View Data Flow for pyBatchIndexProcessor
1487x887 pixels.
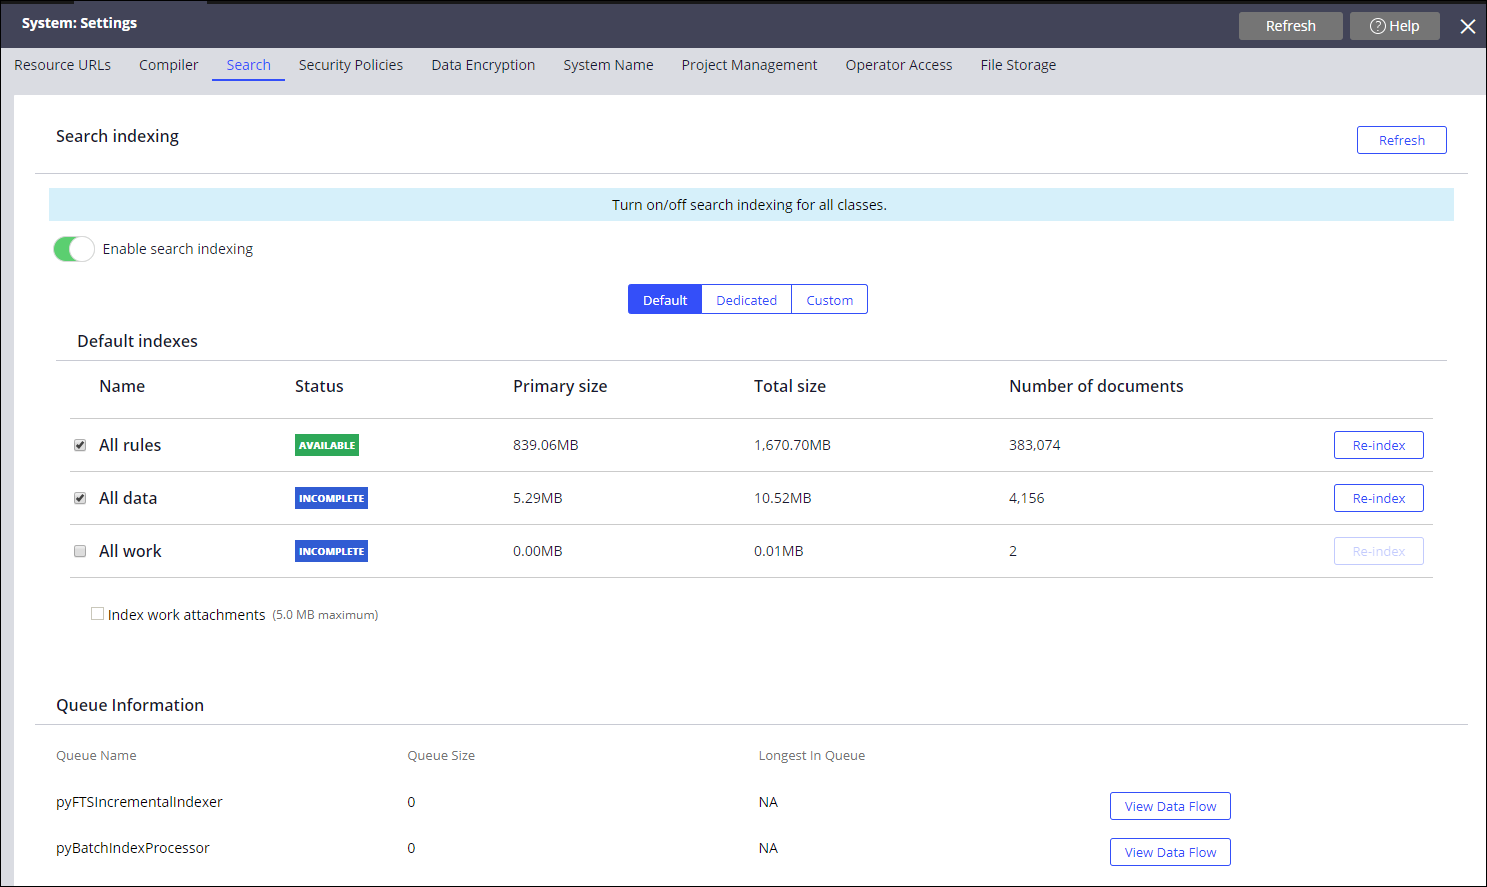coord(1170,852)
